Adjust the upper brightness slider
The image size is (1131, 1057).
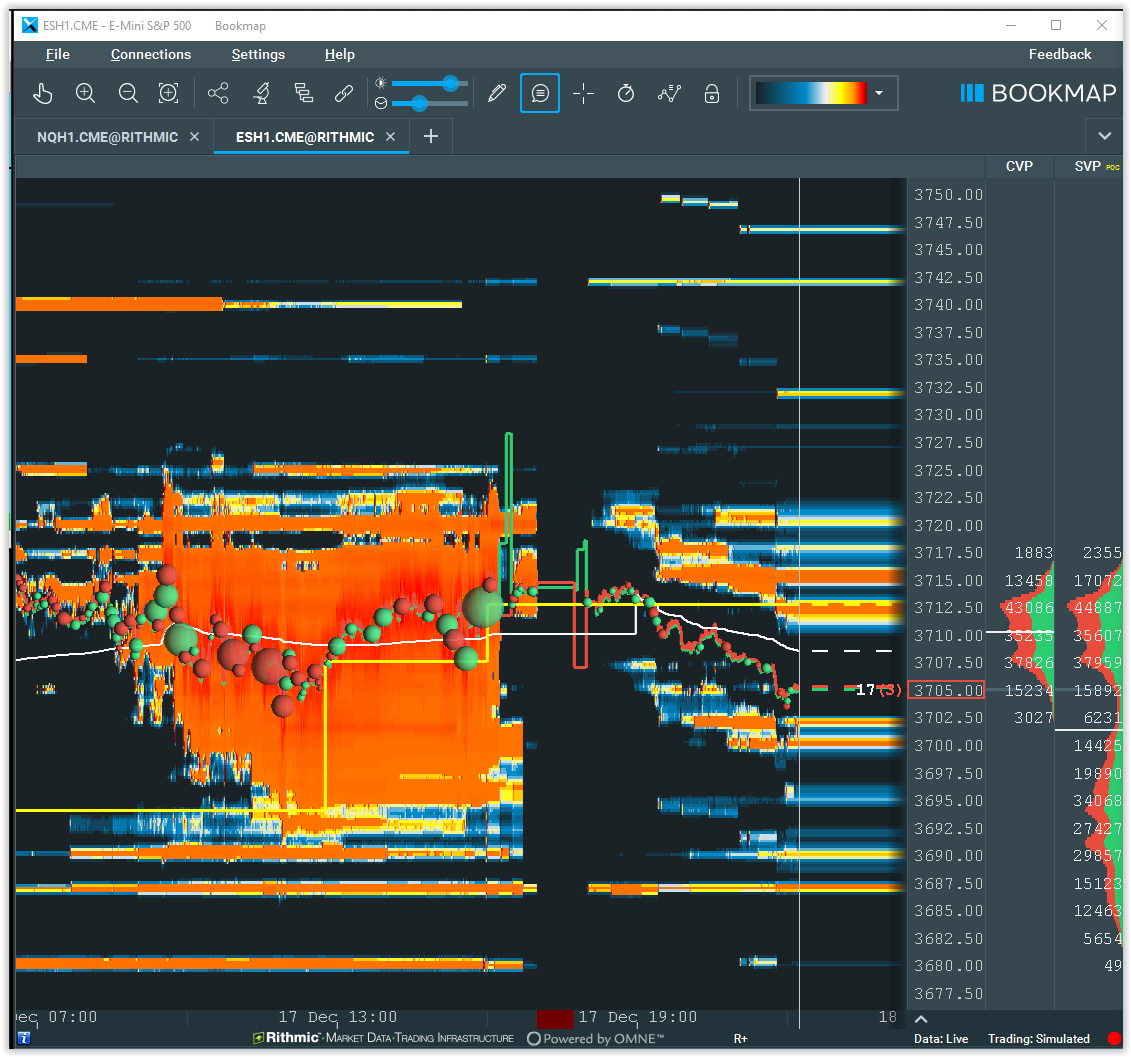pyautogui.click(x=450, y=84)
